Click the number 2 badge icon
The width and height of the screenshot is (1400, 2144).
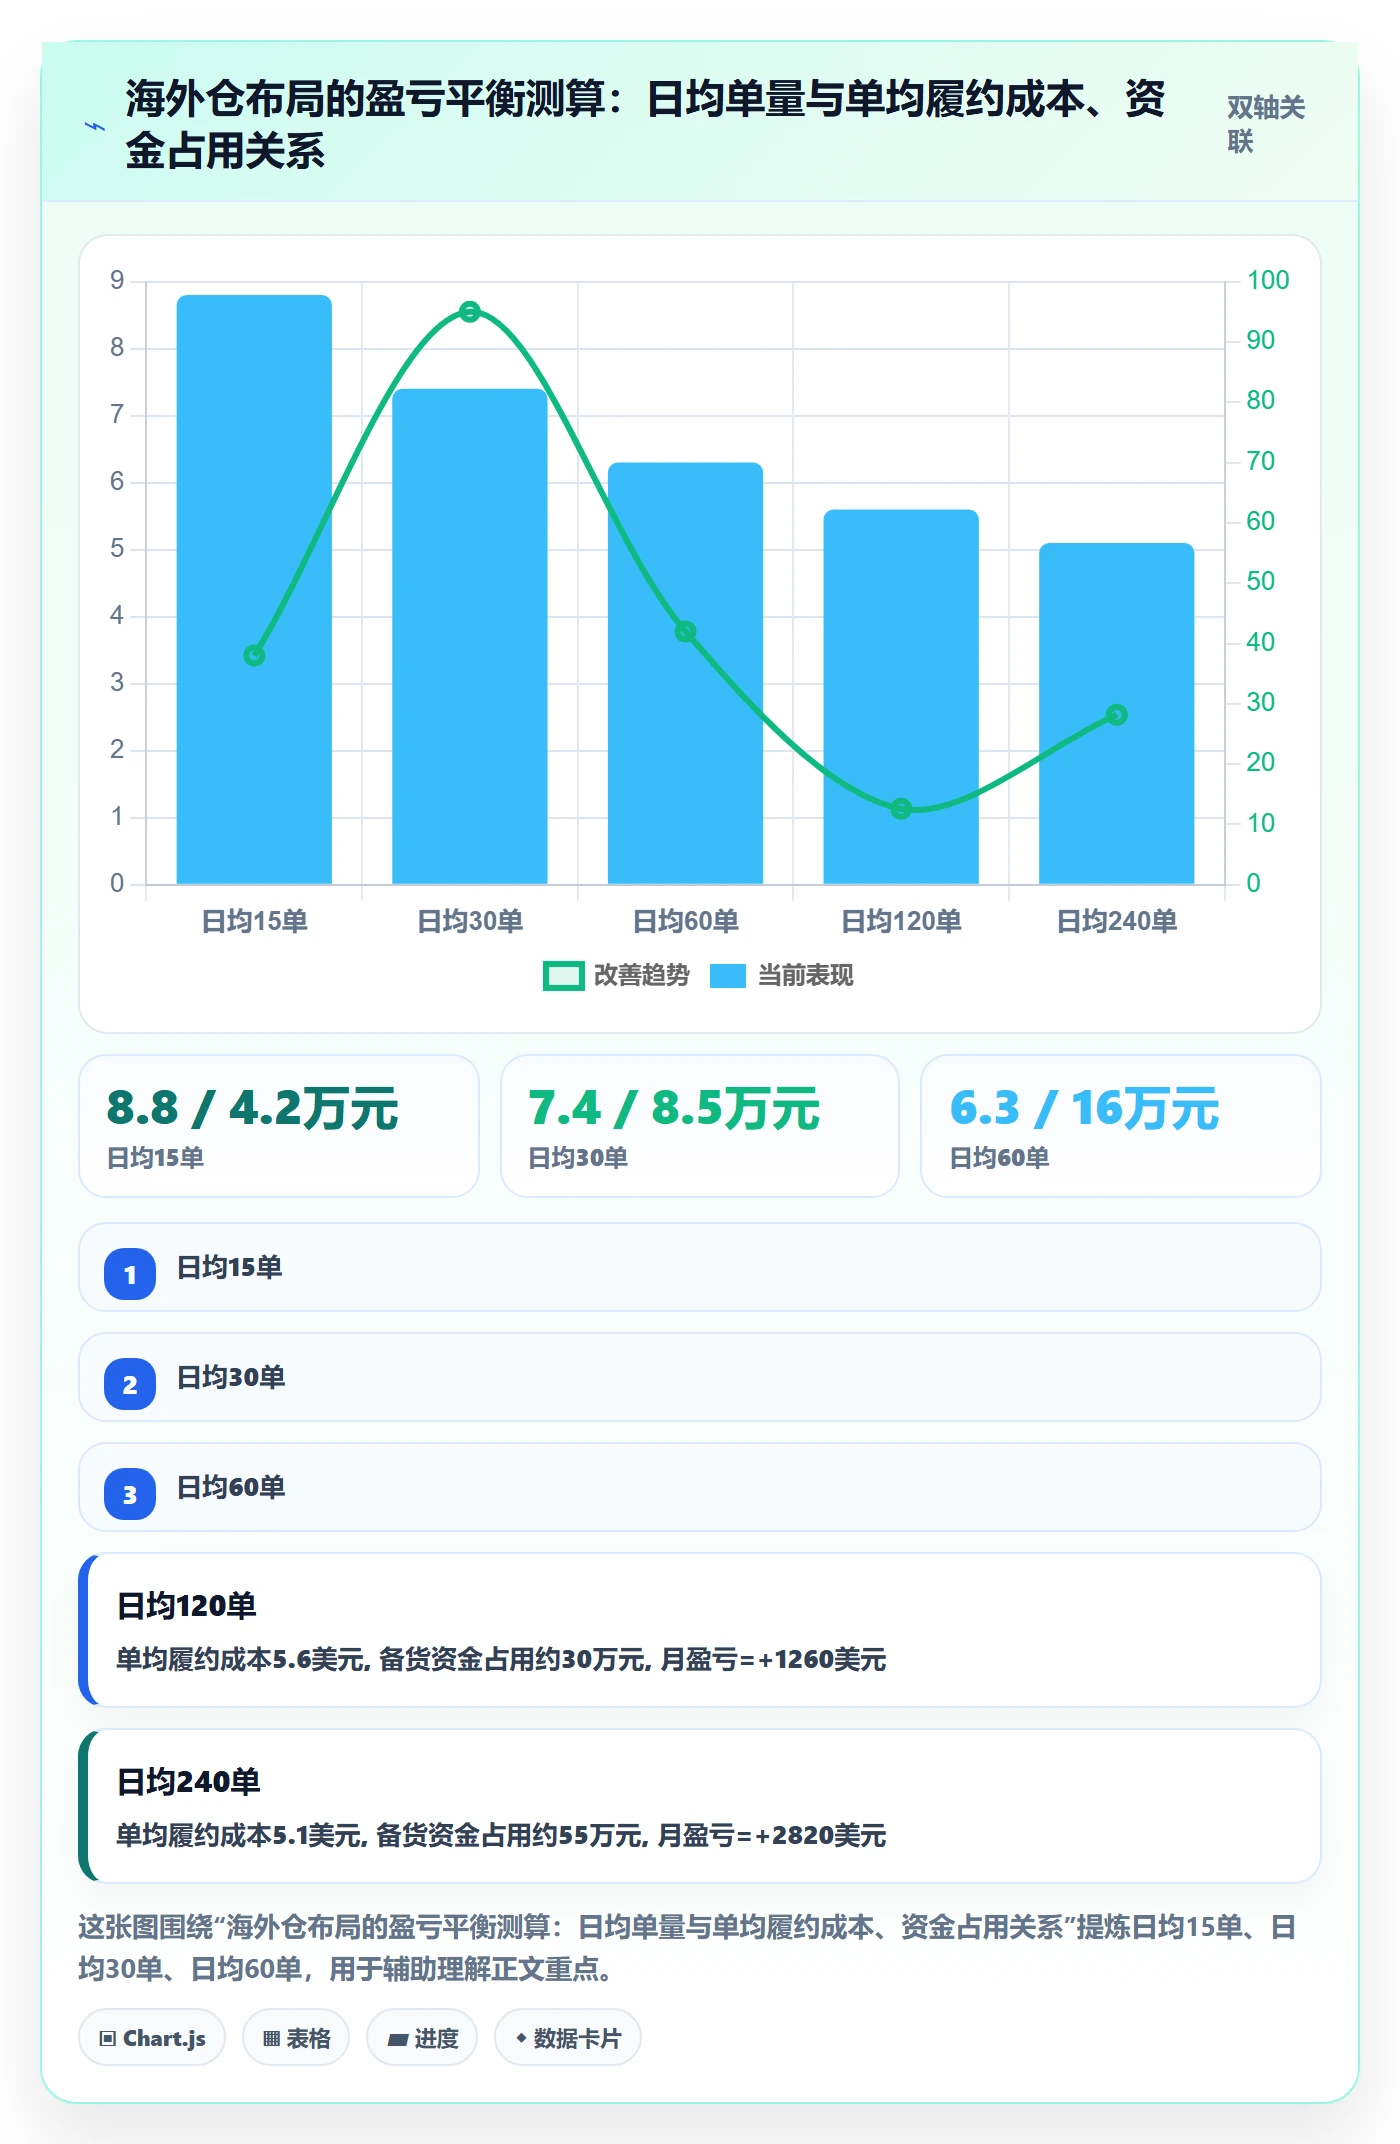pyautogui.click(x=130, y=1384)
